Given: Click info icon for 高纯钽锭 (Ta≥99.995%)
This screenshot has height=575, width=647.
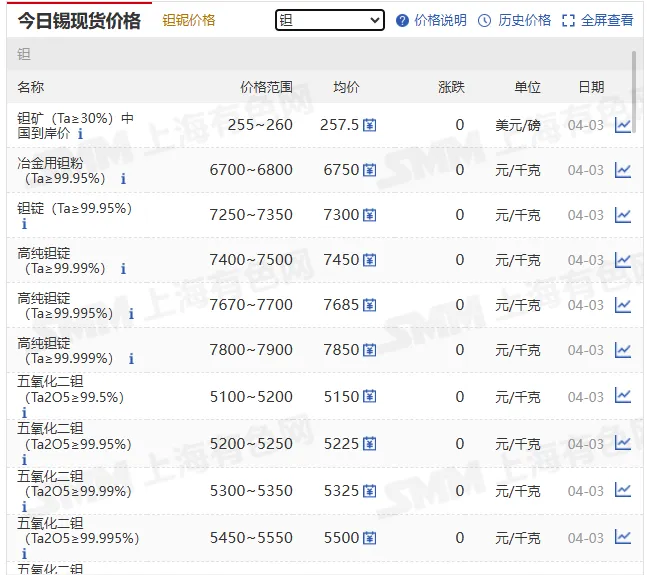Looking at the screenshot, I should click(131, 314).
